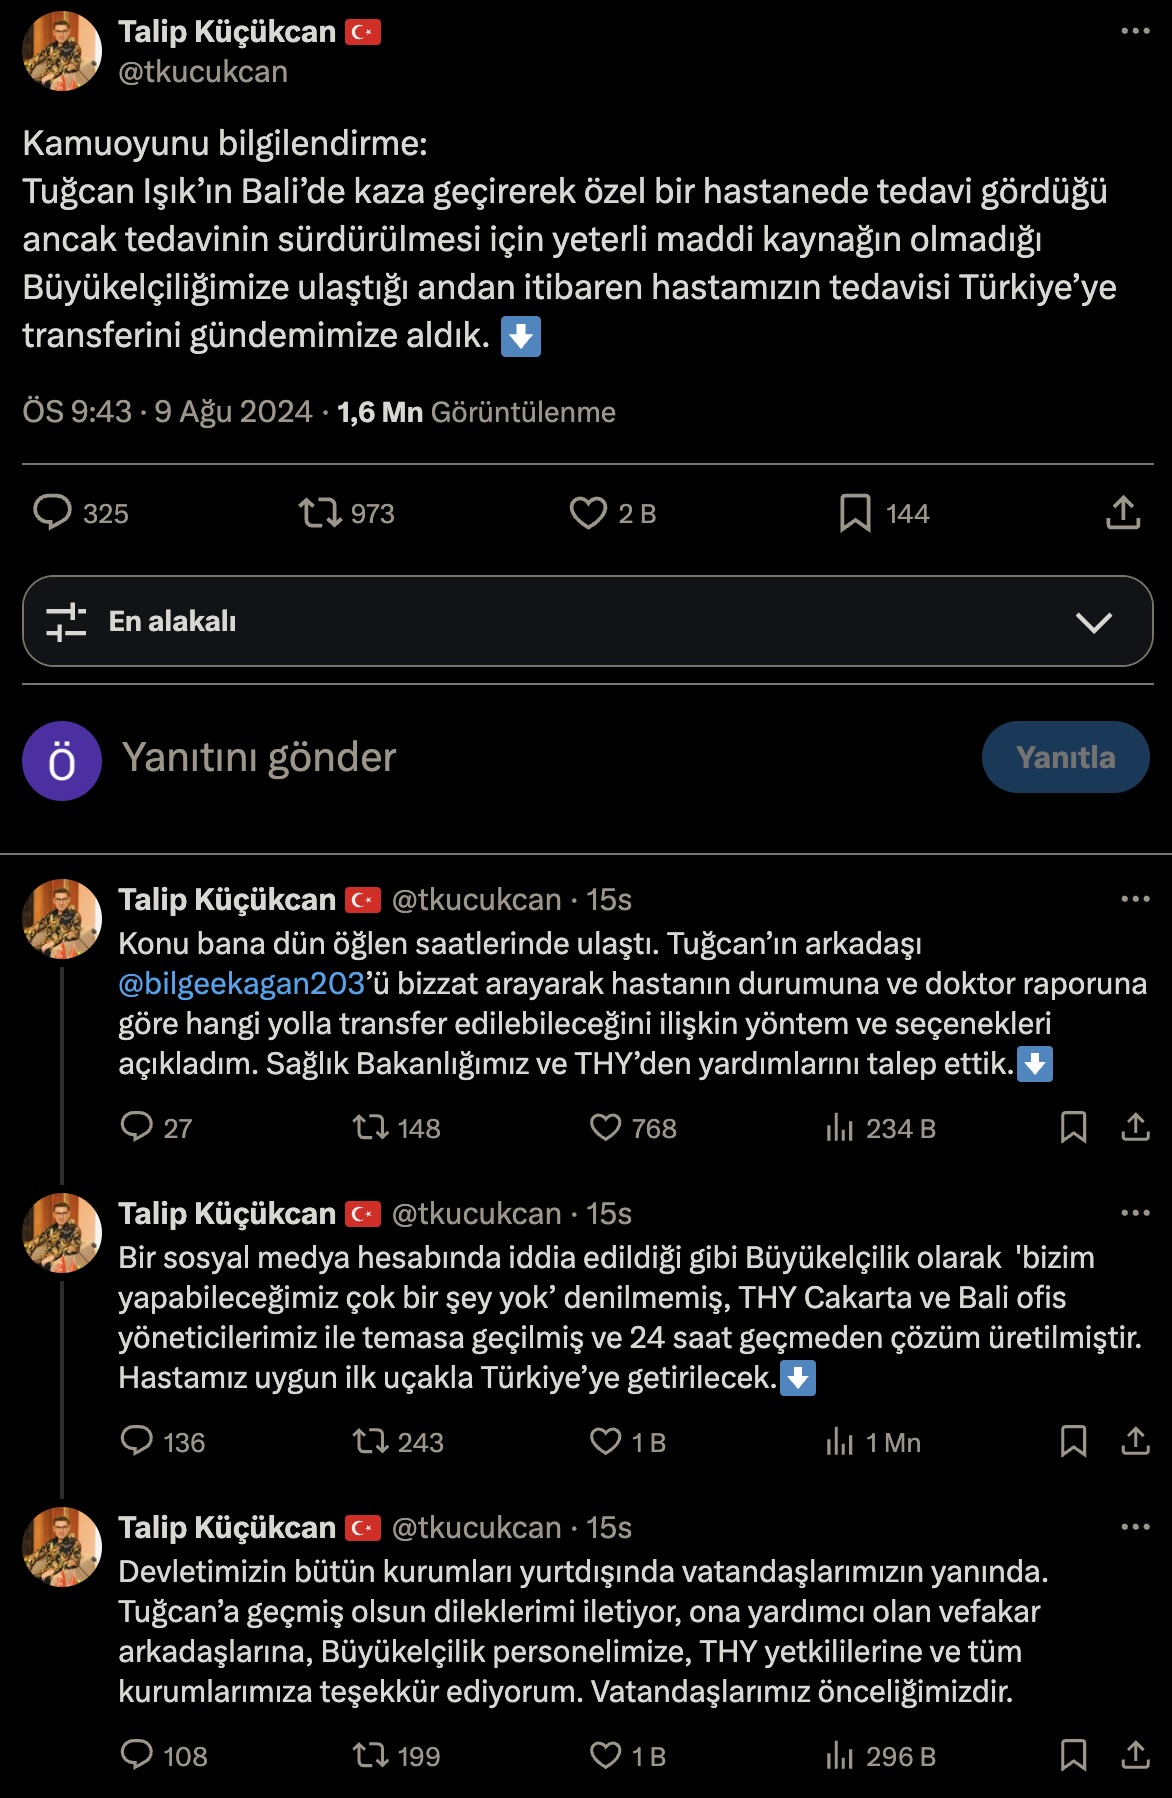Screen dimensions: 1172x1798
Task: Open more options on last reply tweet
Action: click(x=1135, y=1527)
